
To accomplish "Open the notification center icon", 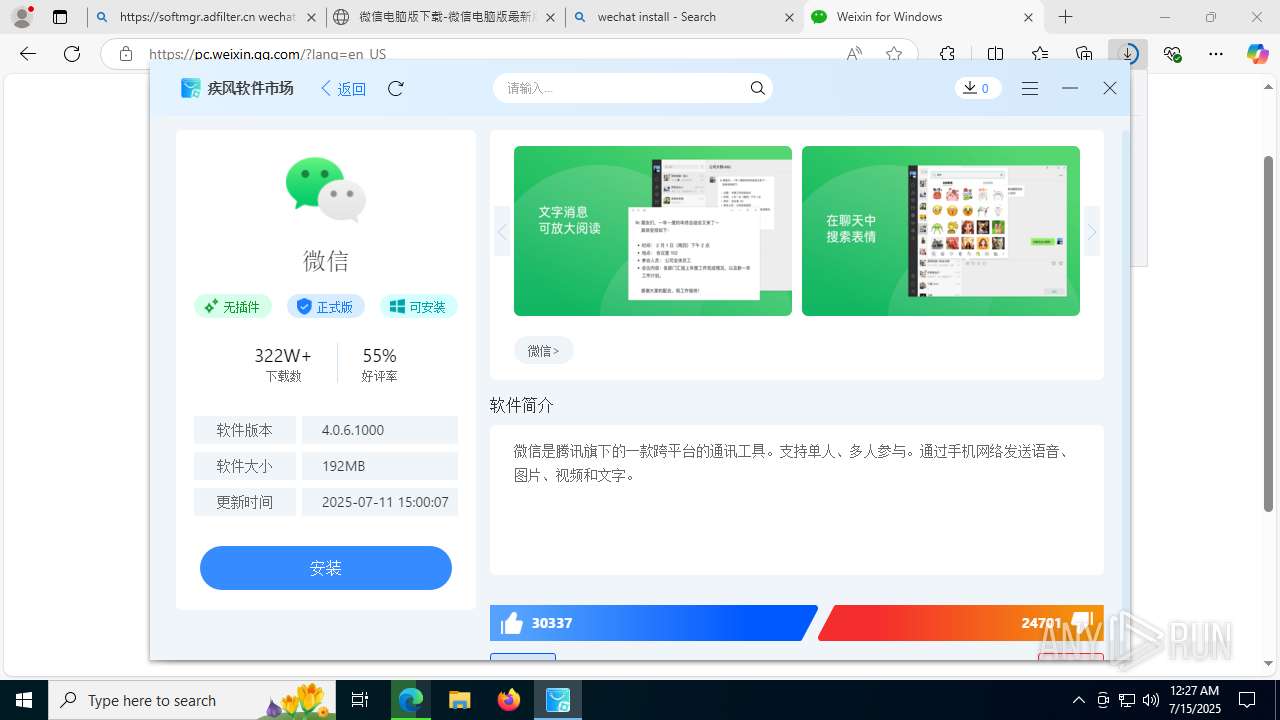I will click(x=1247, y=700).
